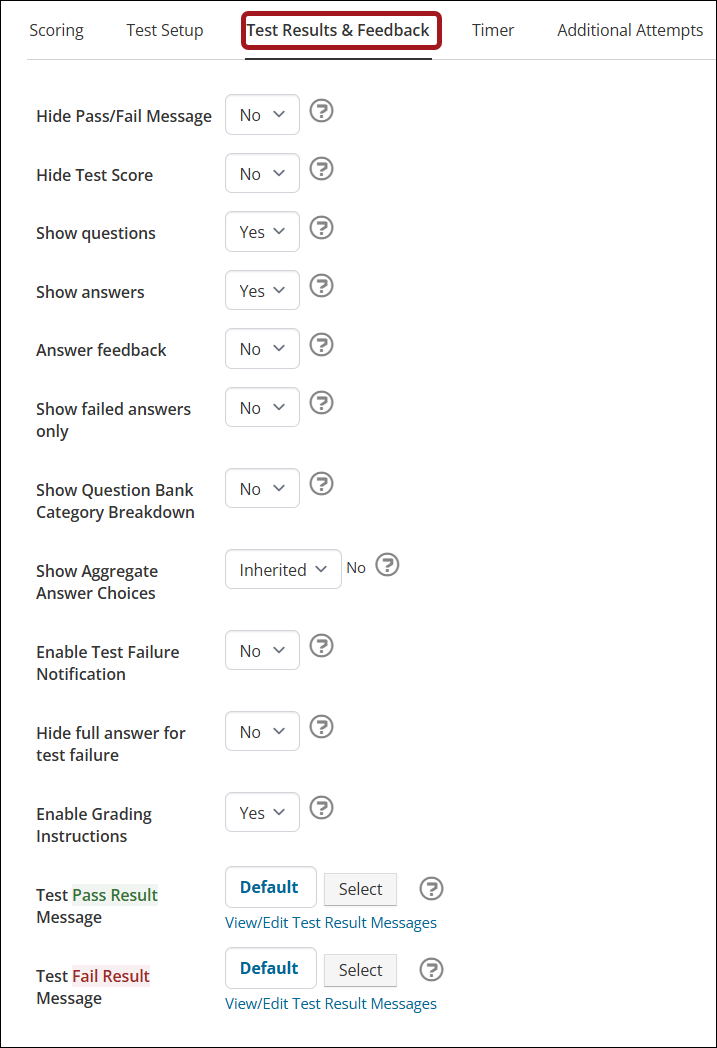Show help for Show Aggregate Answer Choices
Image resolution: width=717 pixels, height=1048 pixels.
tap(388, 565)
